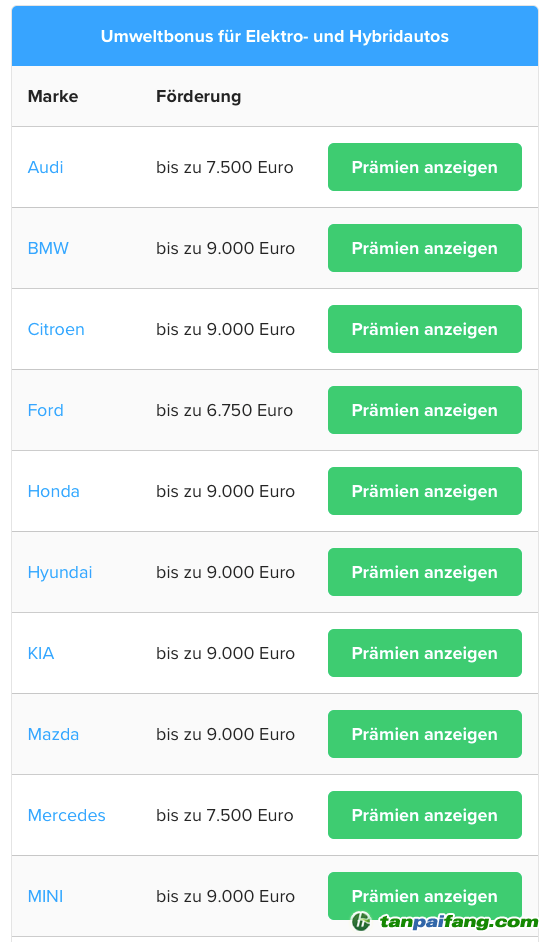Open the BMW brand link
The width and height of the screenshot is (549, 942).
(x=48, y=248)
